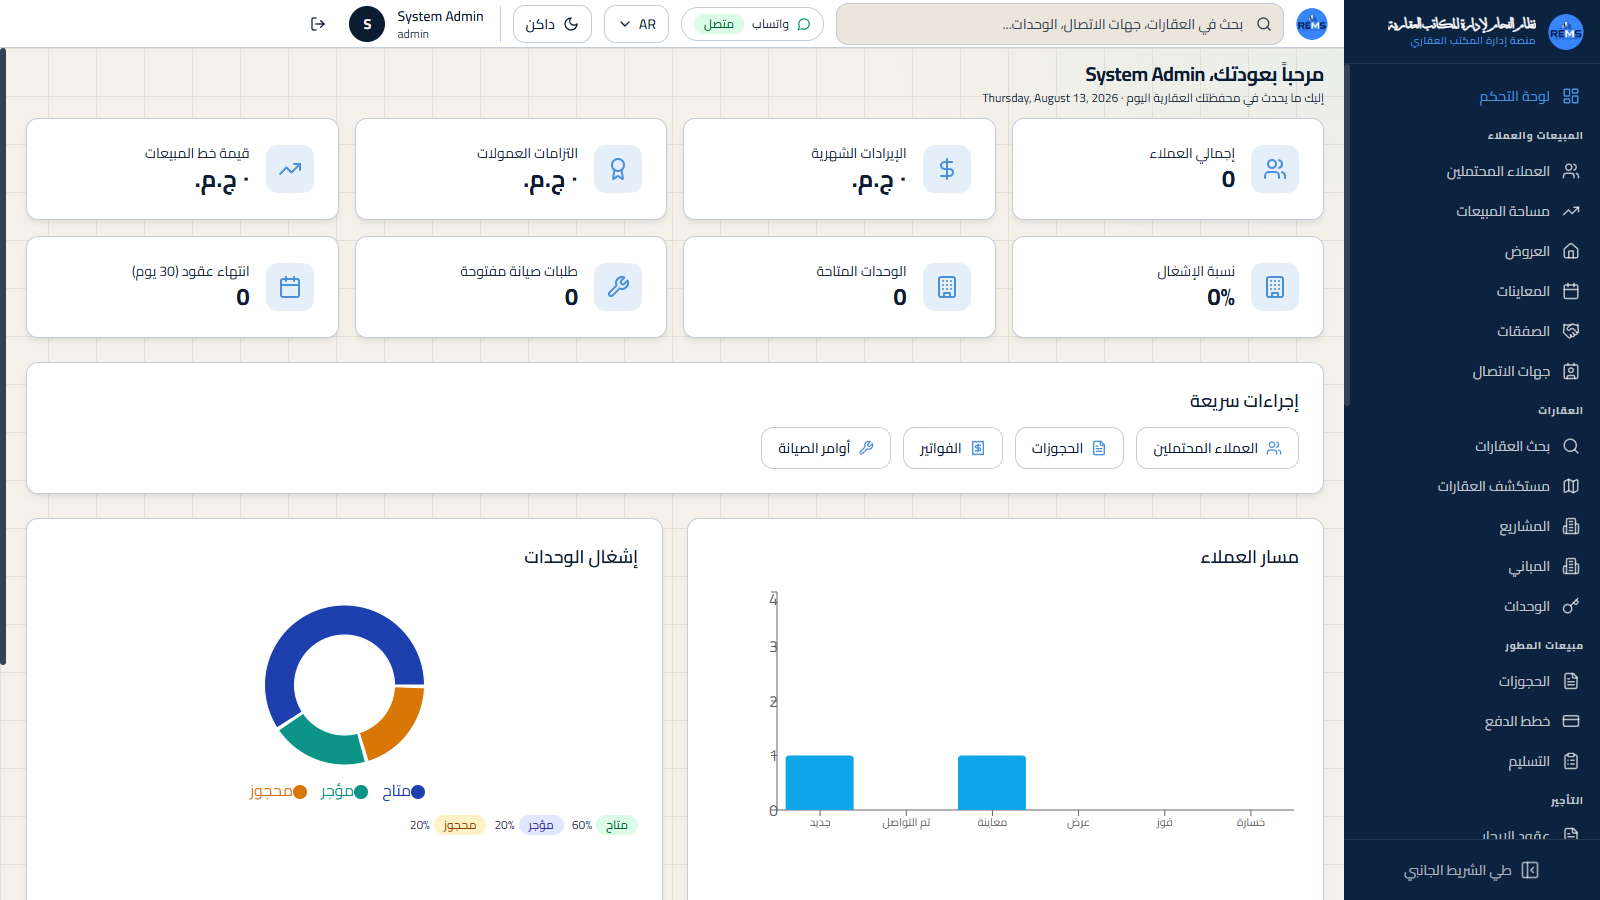Click the مسار المبيعات trend icon in sidebar

click(1571, 211)
